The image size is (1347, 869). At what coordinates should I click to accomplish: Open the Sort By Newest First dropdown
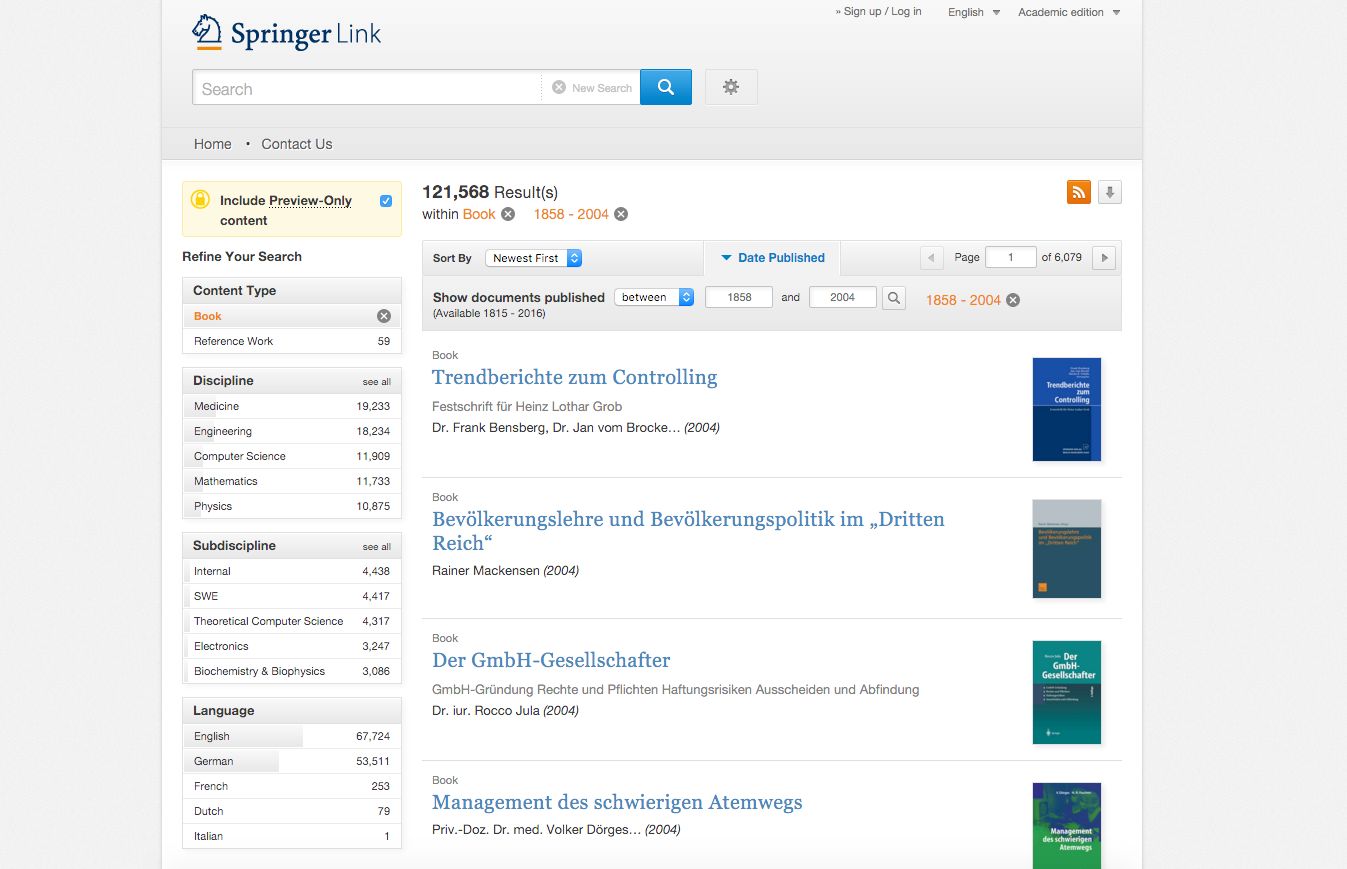[533, 258]
